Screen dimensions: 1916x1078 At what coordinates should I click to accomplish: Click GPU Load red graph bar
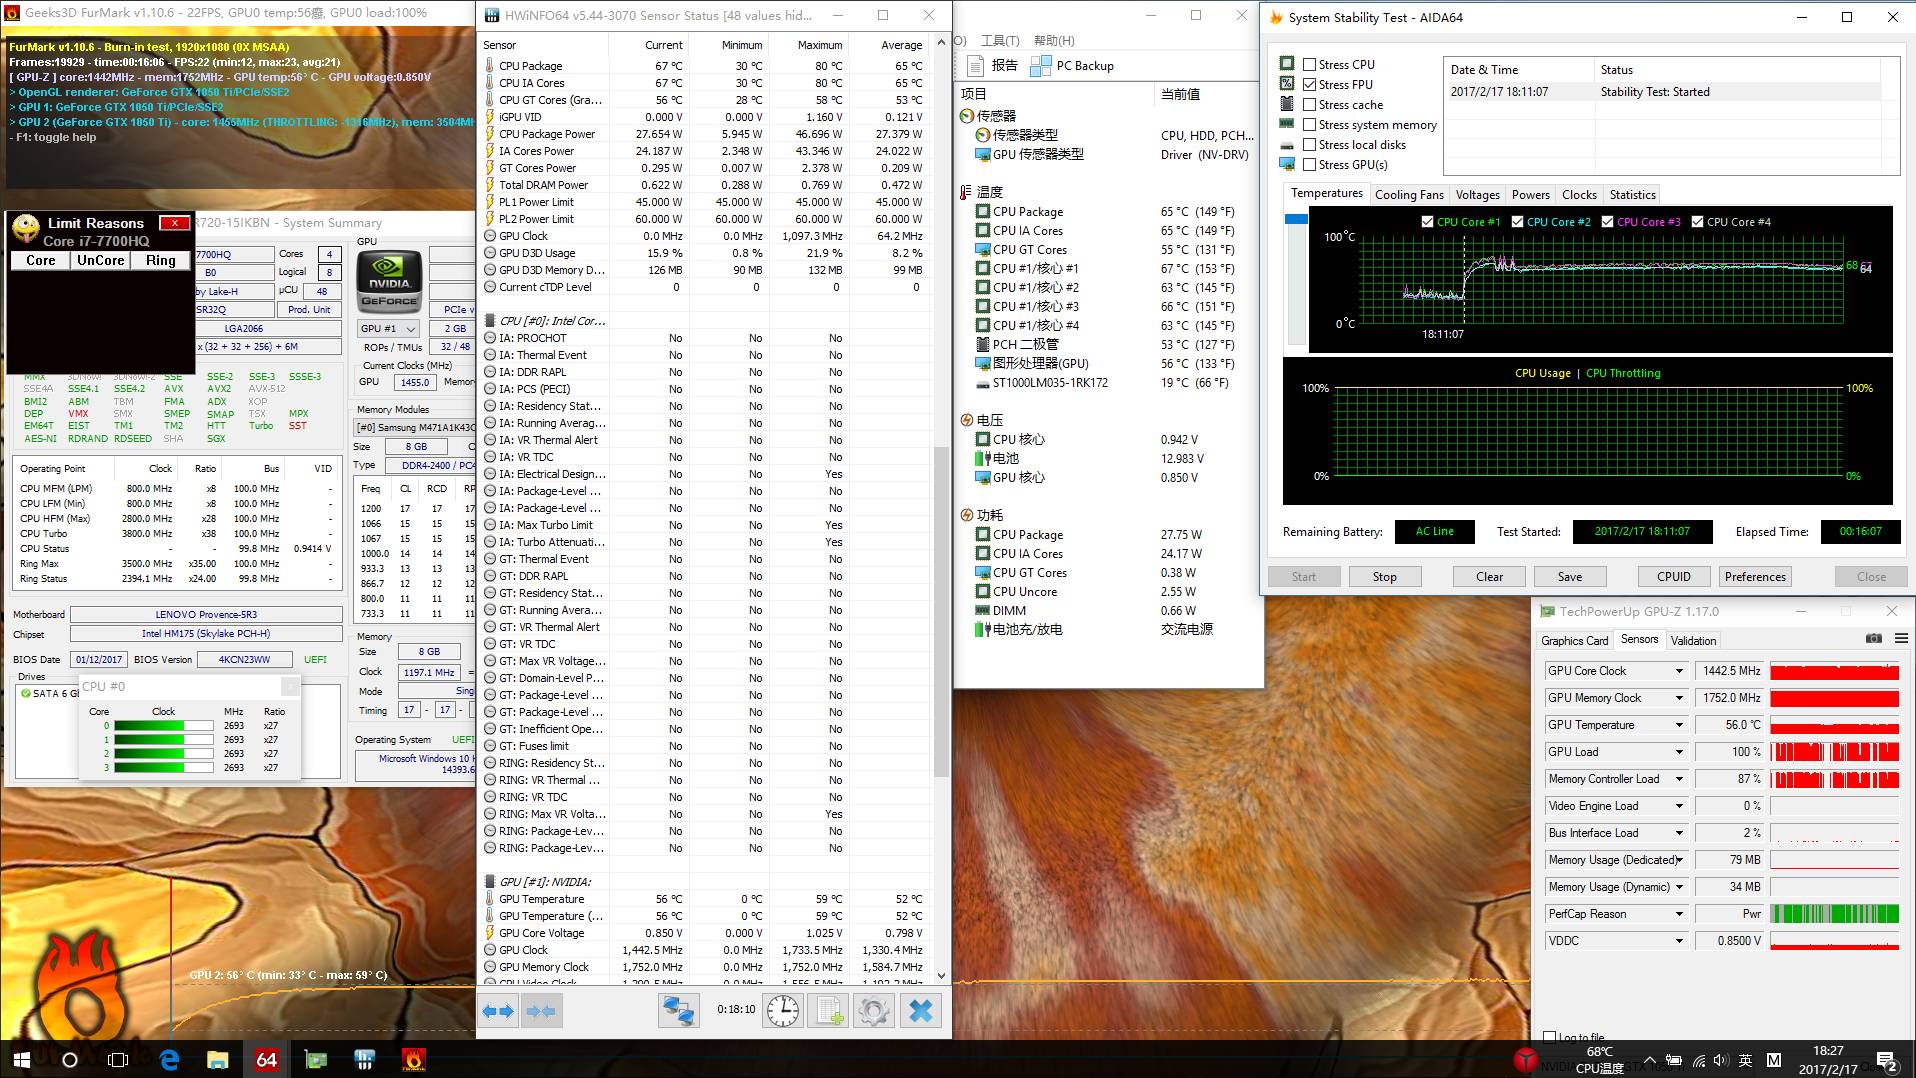(1834, 752)
